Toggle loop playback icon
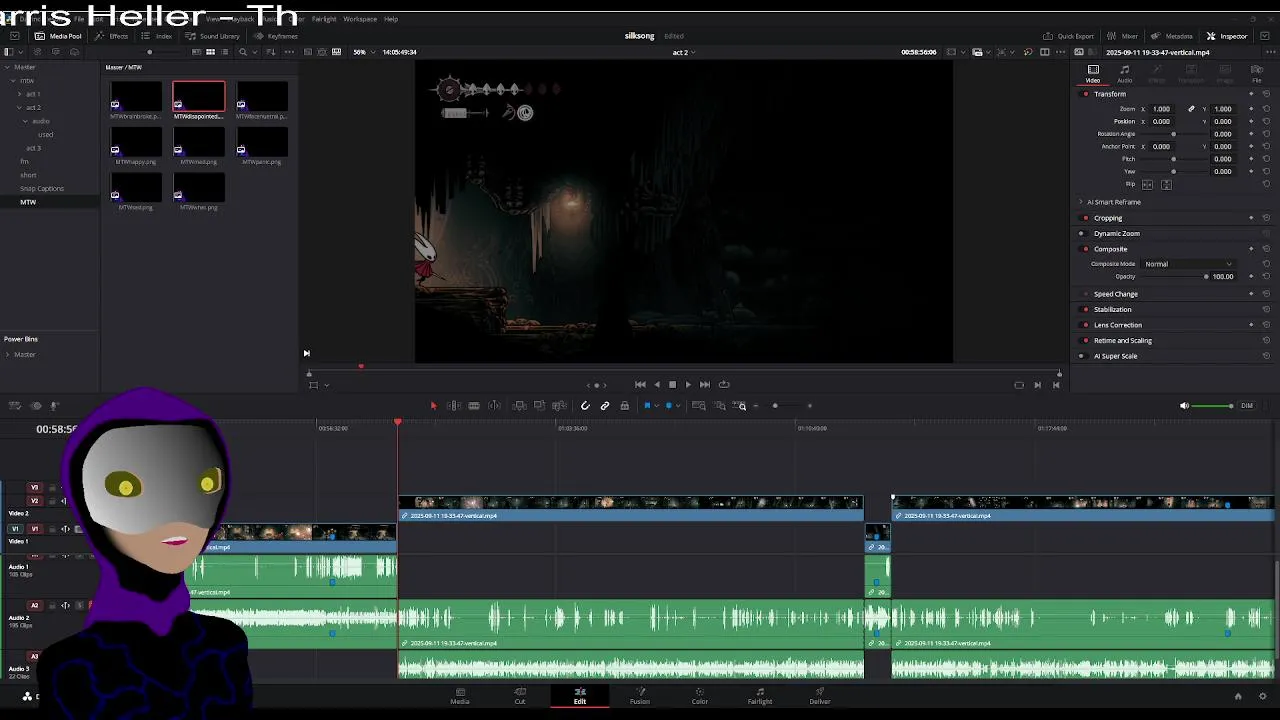 [724, 384]
